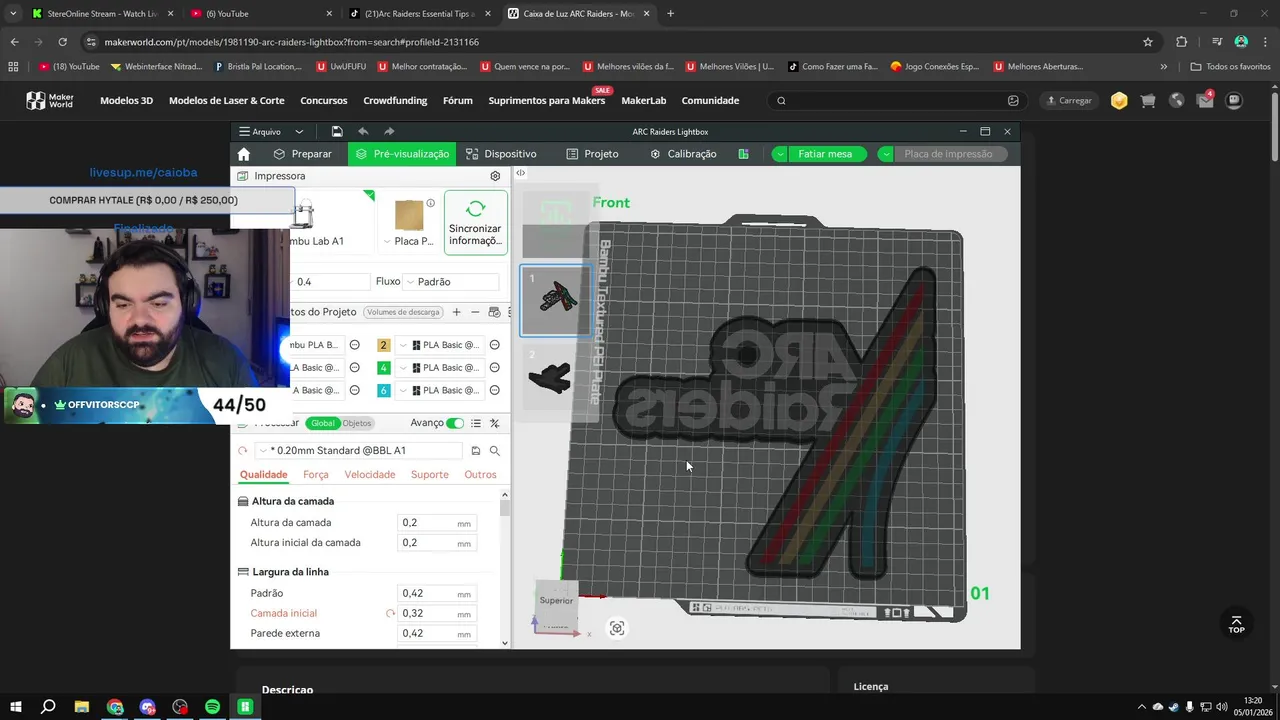Reset Camada inicial value arrow

(390, 613)
